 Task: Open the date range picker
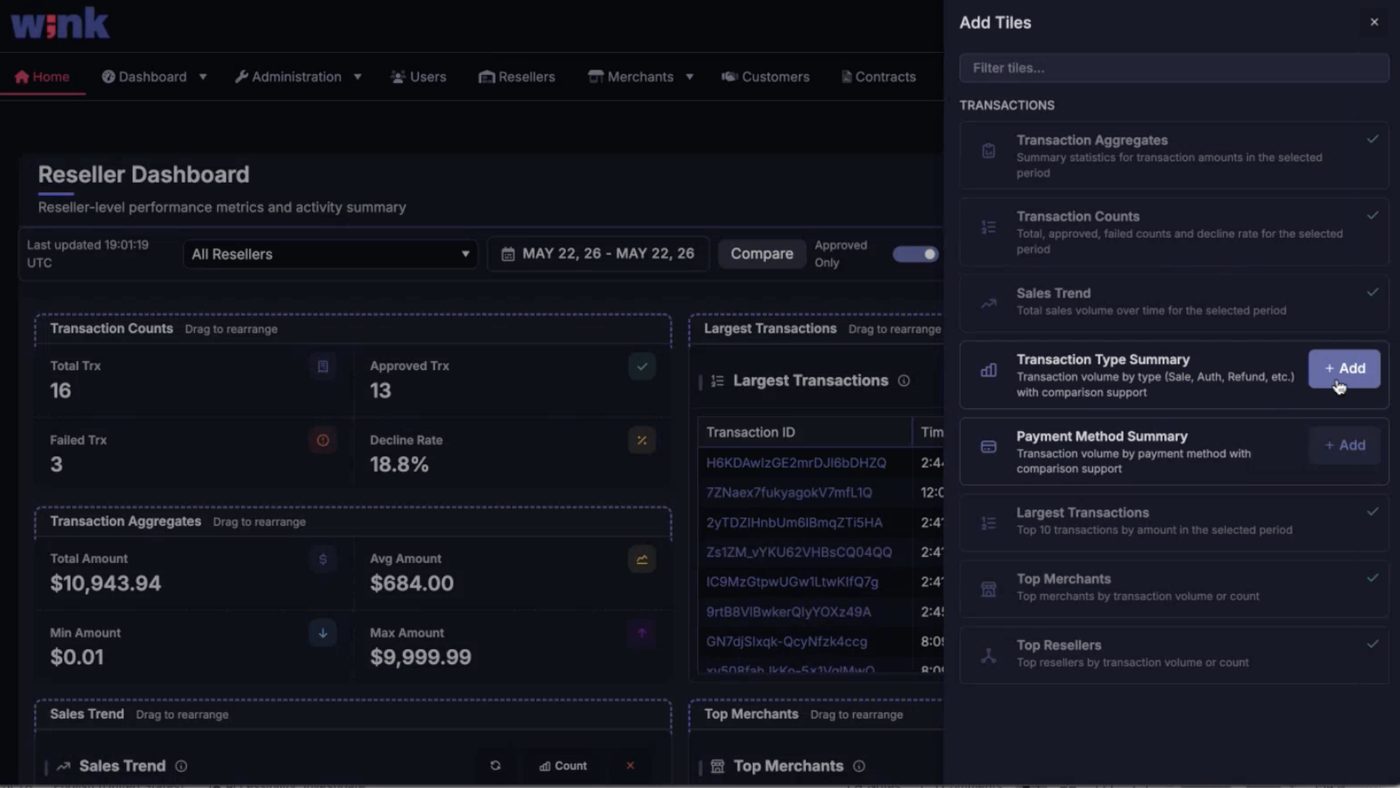point(598,254)
